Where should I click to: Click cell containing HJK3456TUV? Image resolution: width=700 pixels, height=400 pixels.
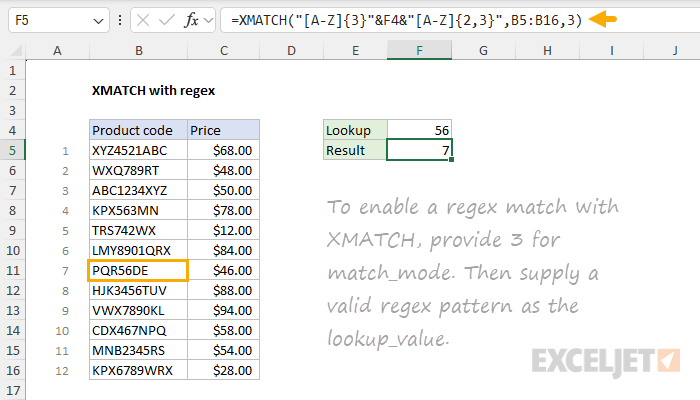(x=138, y=291)
